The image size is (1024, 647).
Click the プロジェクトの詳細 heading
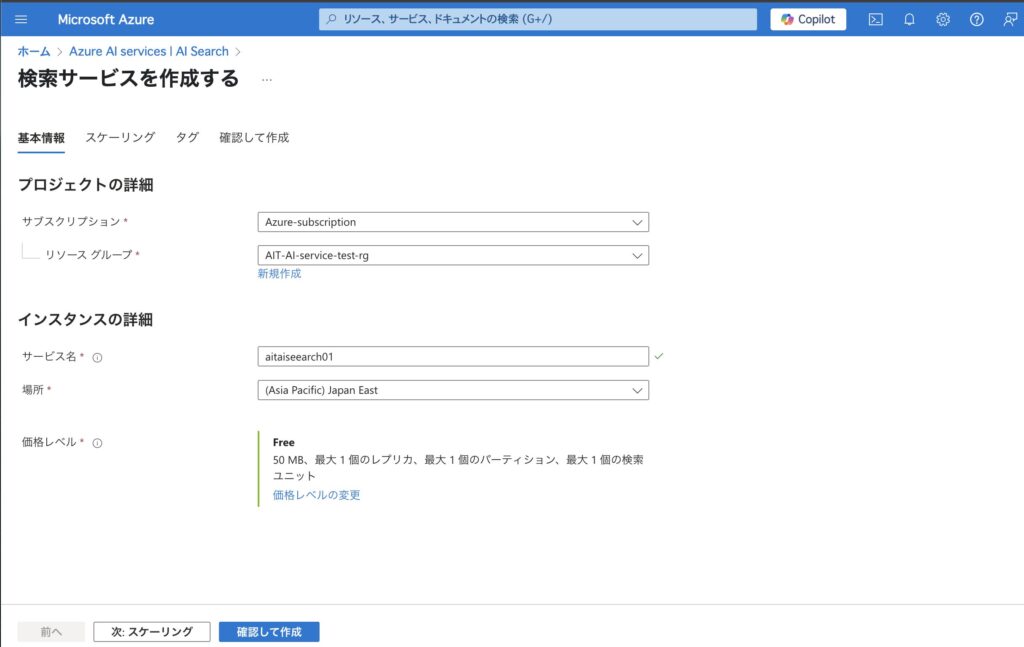(86, 185)
